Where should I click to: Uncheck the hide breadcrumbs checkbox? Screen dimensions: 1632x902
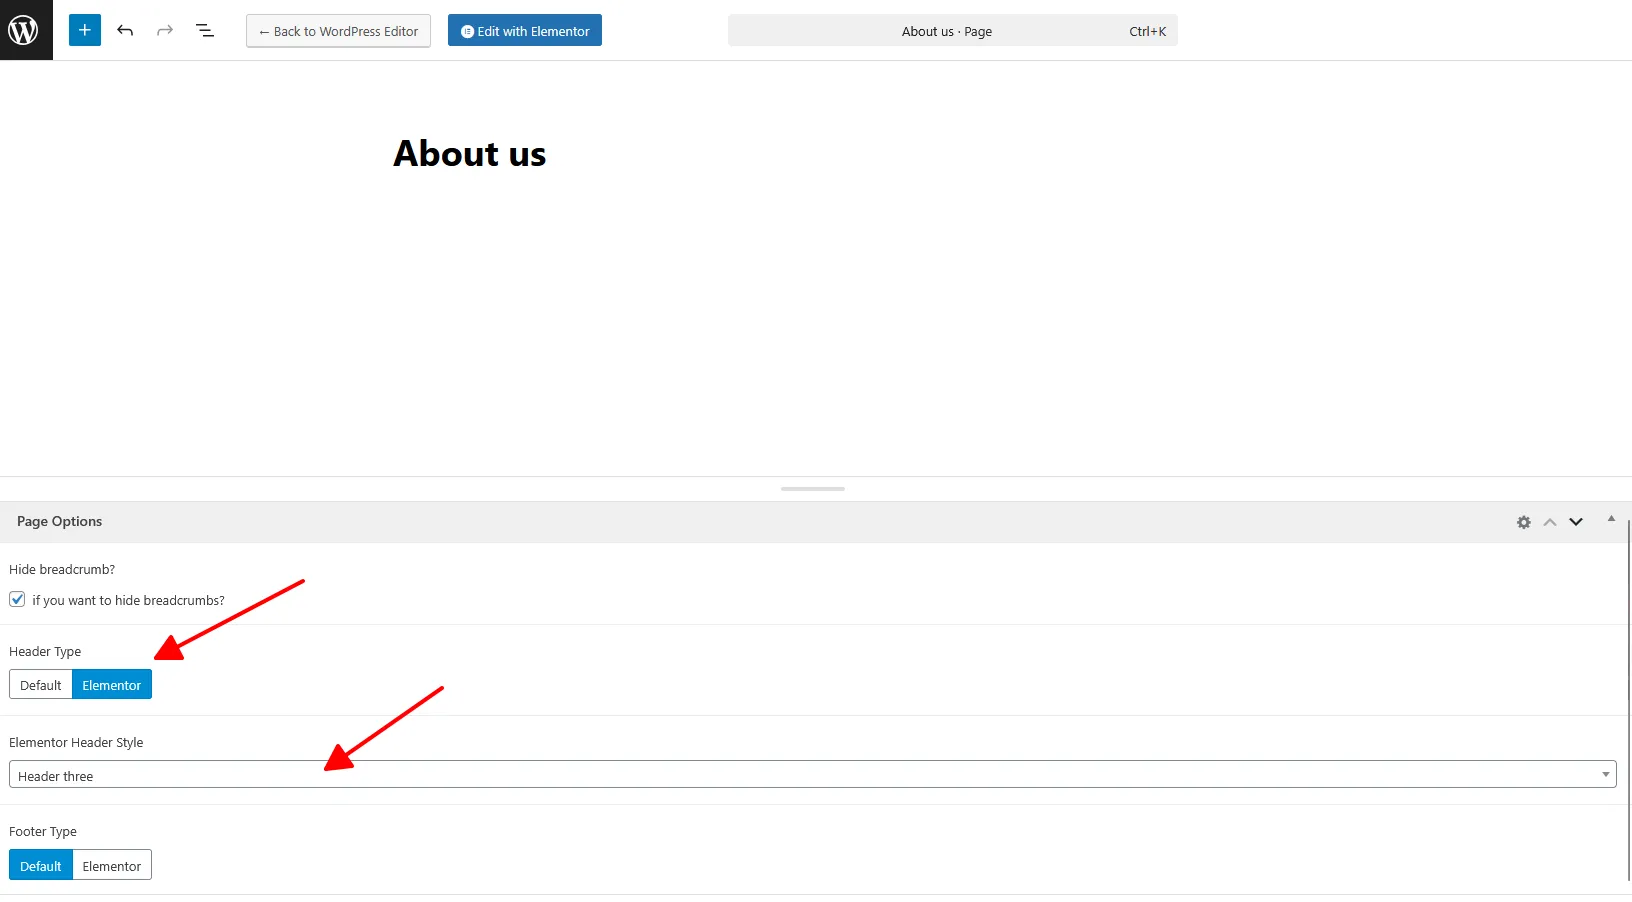click(x=17, y=600)
